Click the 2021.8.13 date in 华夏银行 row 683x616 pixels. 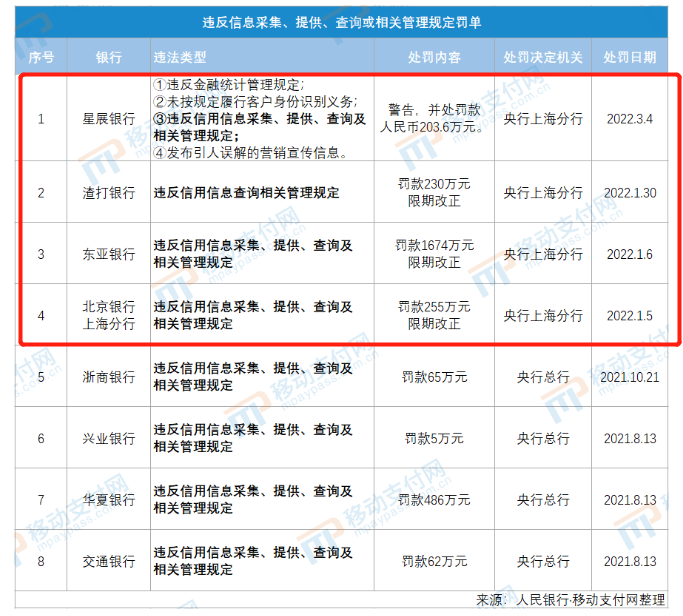coord(630,500)
